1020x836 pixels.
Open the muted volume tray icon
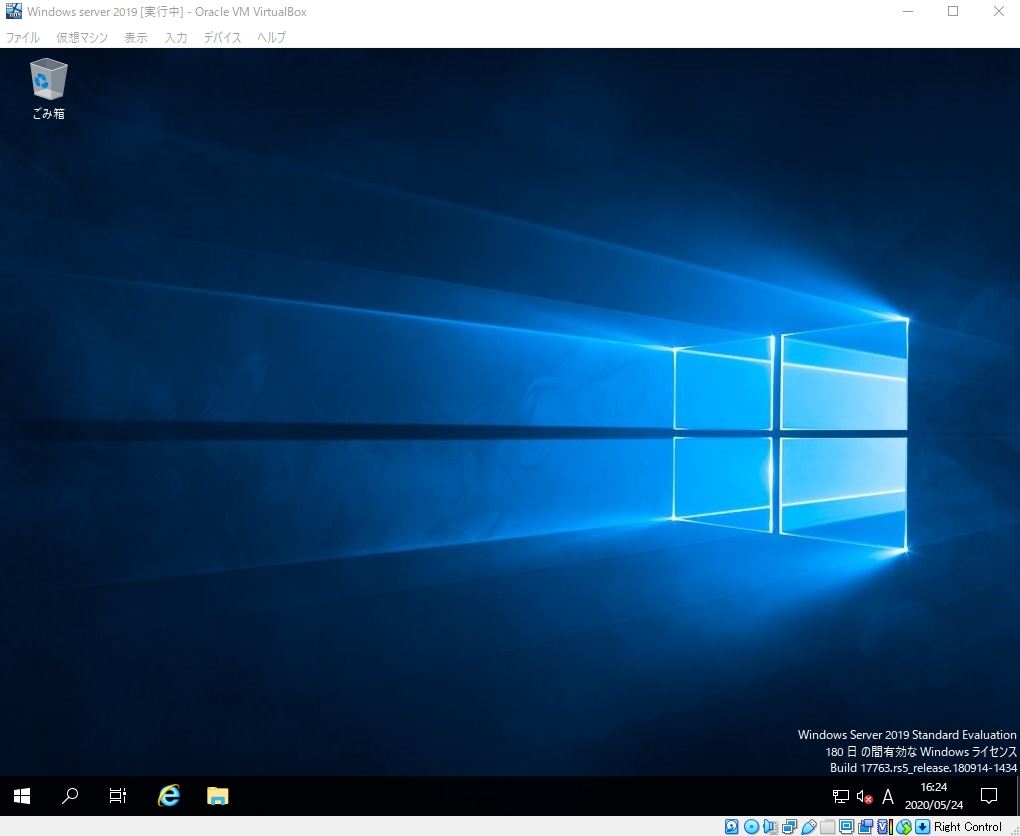point(864,796)
